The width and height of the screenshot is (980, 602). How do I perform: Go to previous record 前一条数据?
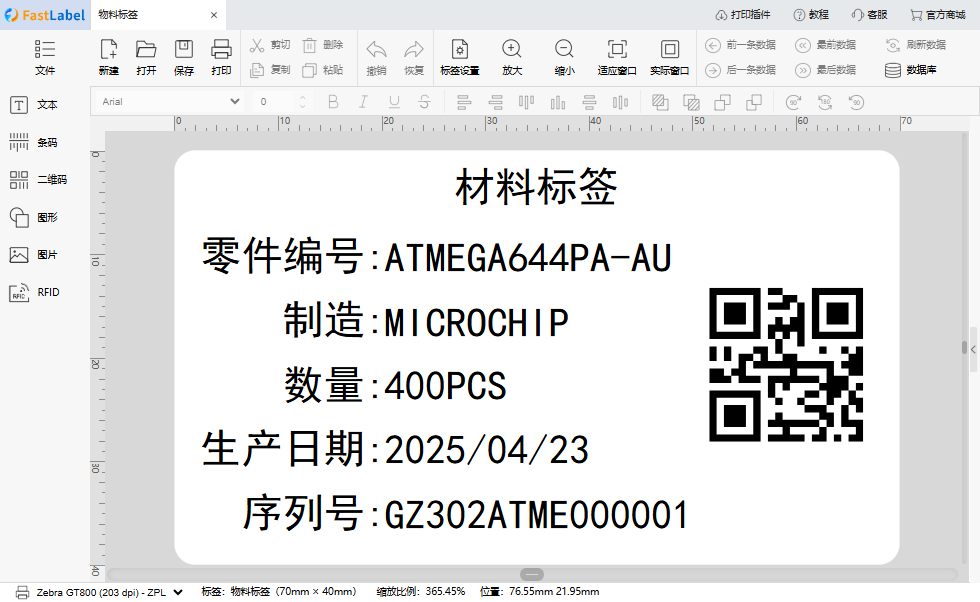(741, 45)
